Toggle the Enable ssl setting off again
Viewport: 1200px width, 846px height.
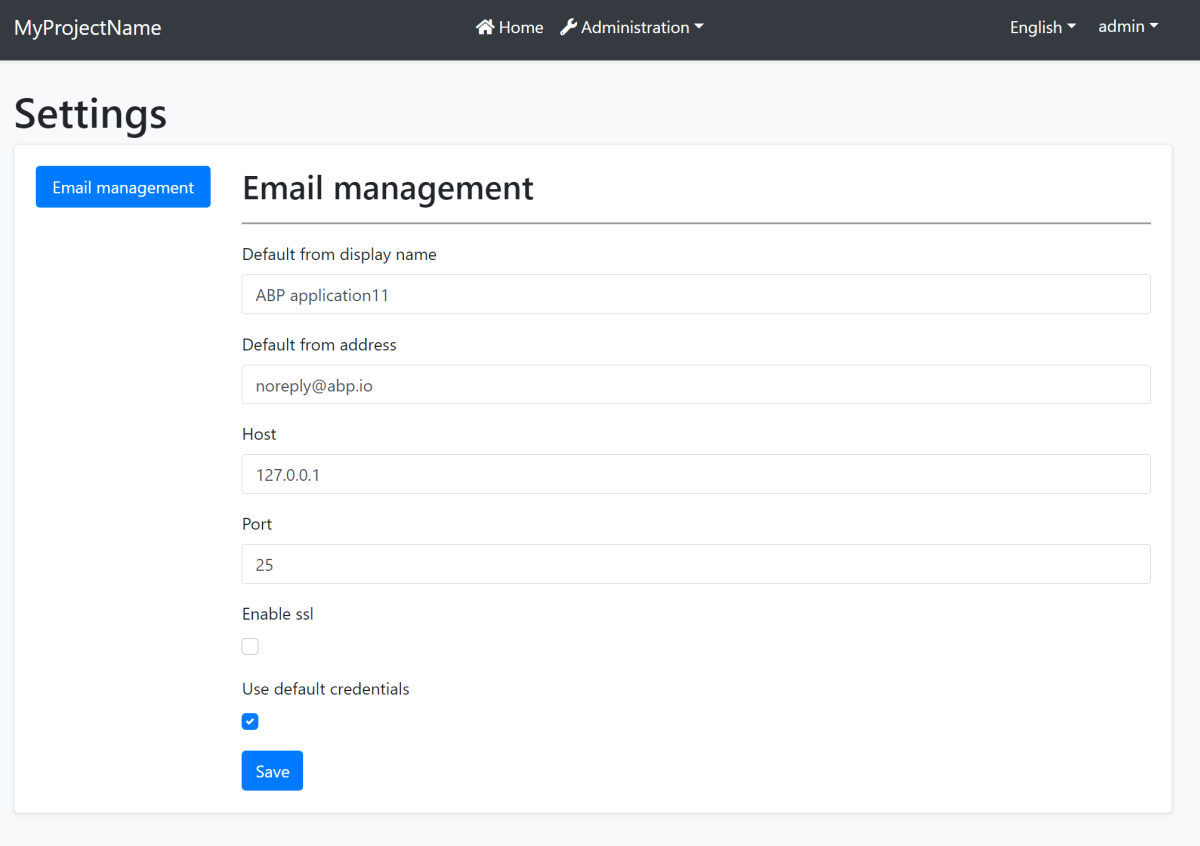pyautogui.click(x=249, y=646)
